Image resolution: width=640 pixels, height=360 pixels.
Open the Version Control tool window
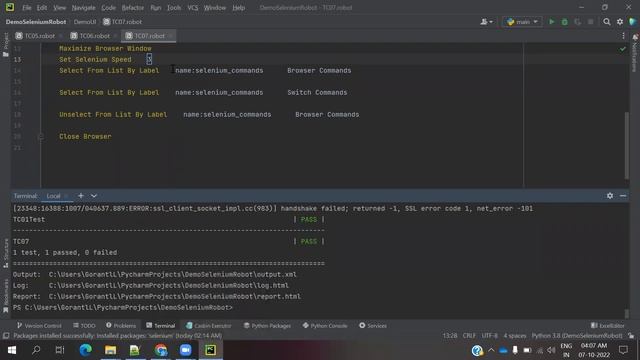tap(39, 326)
